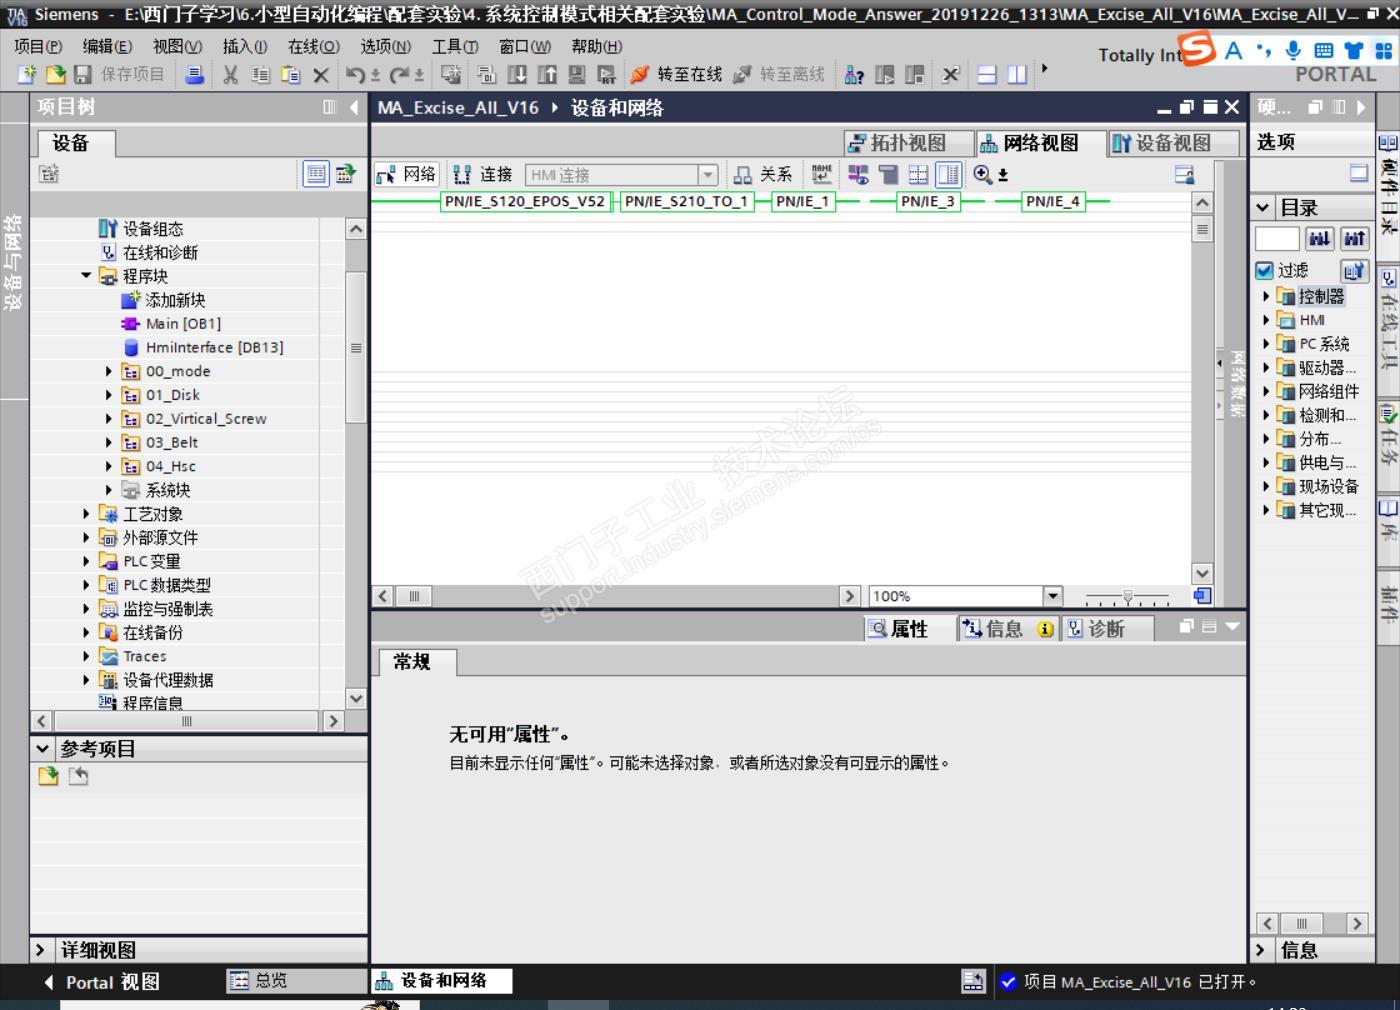Split the editor space horizontally
The image size is (1400, 1010).
987,75
